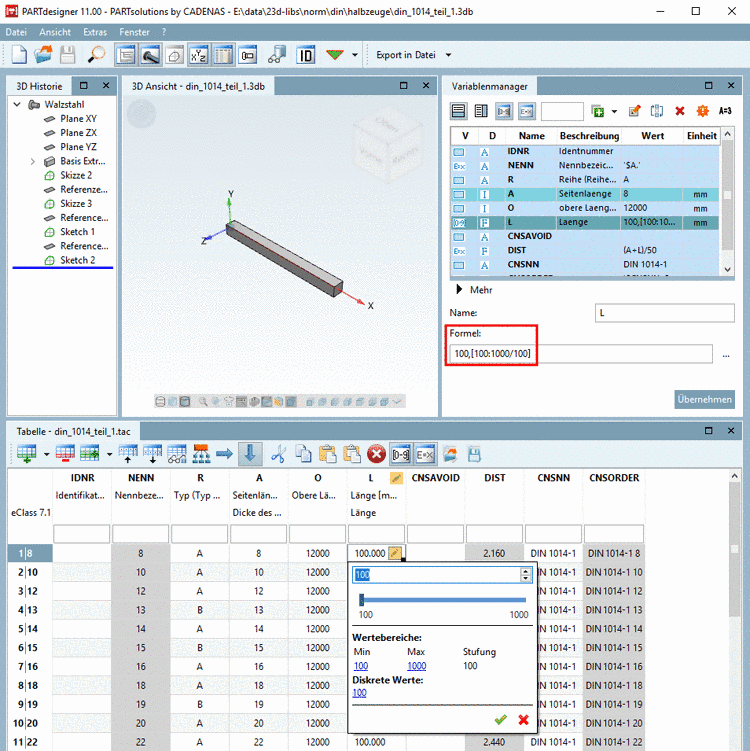
Task: Click red X delete variable icon
Action: click(680, 111)
